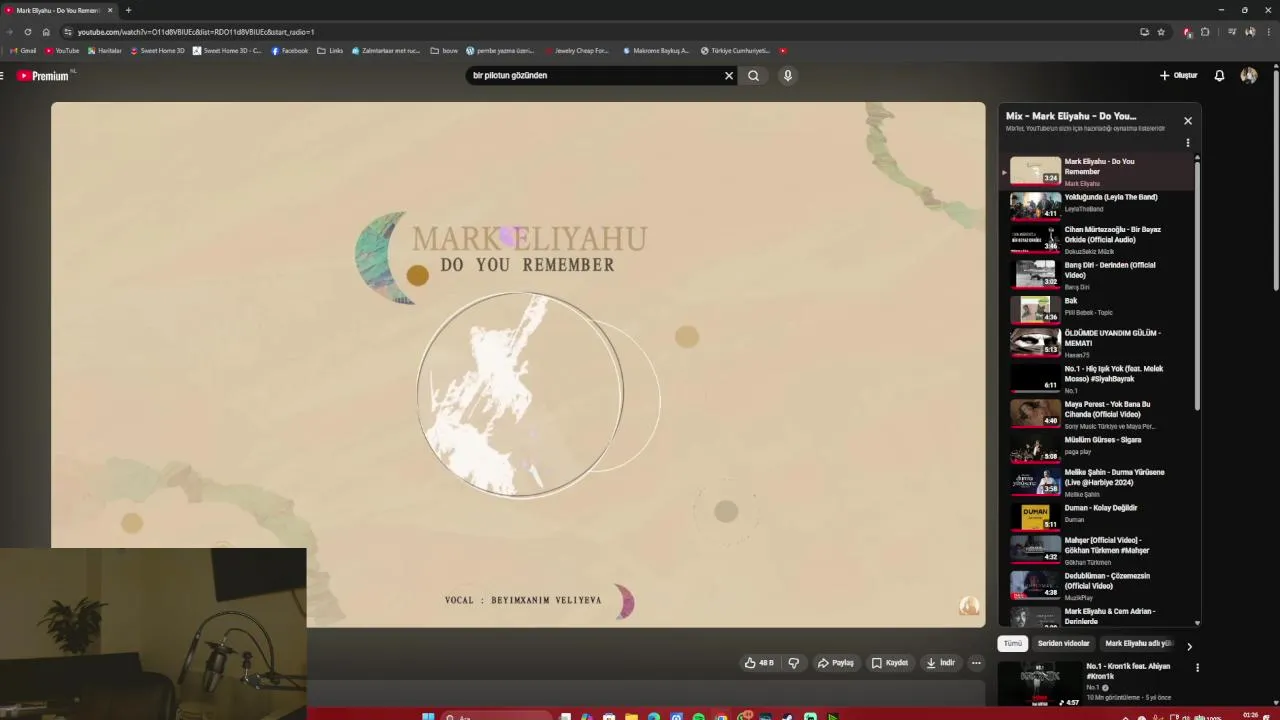Image resolution: width=1280 pixels, height=720 pixels.
Task: Click Oluştur create button
Action: (1178, 75)
